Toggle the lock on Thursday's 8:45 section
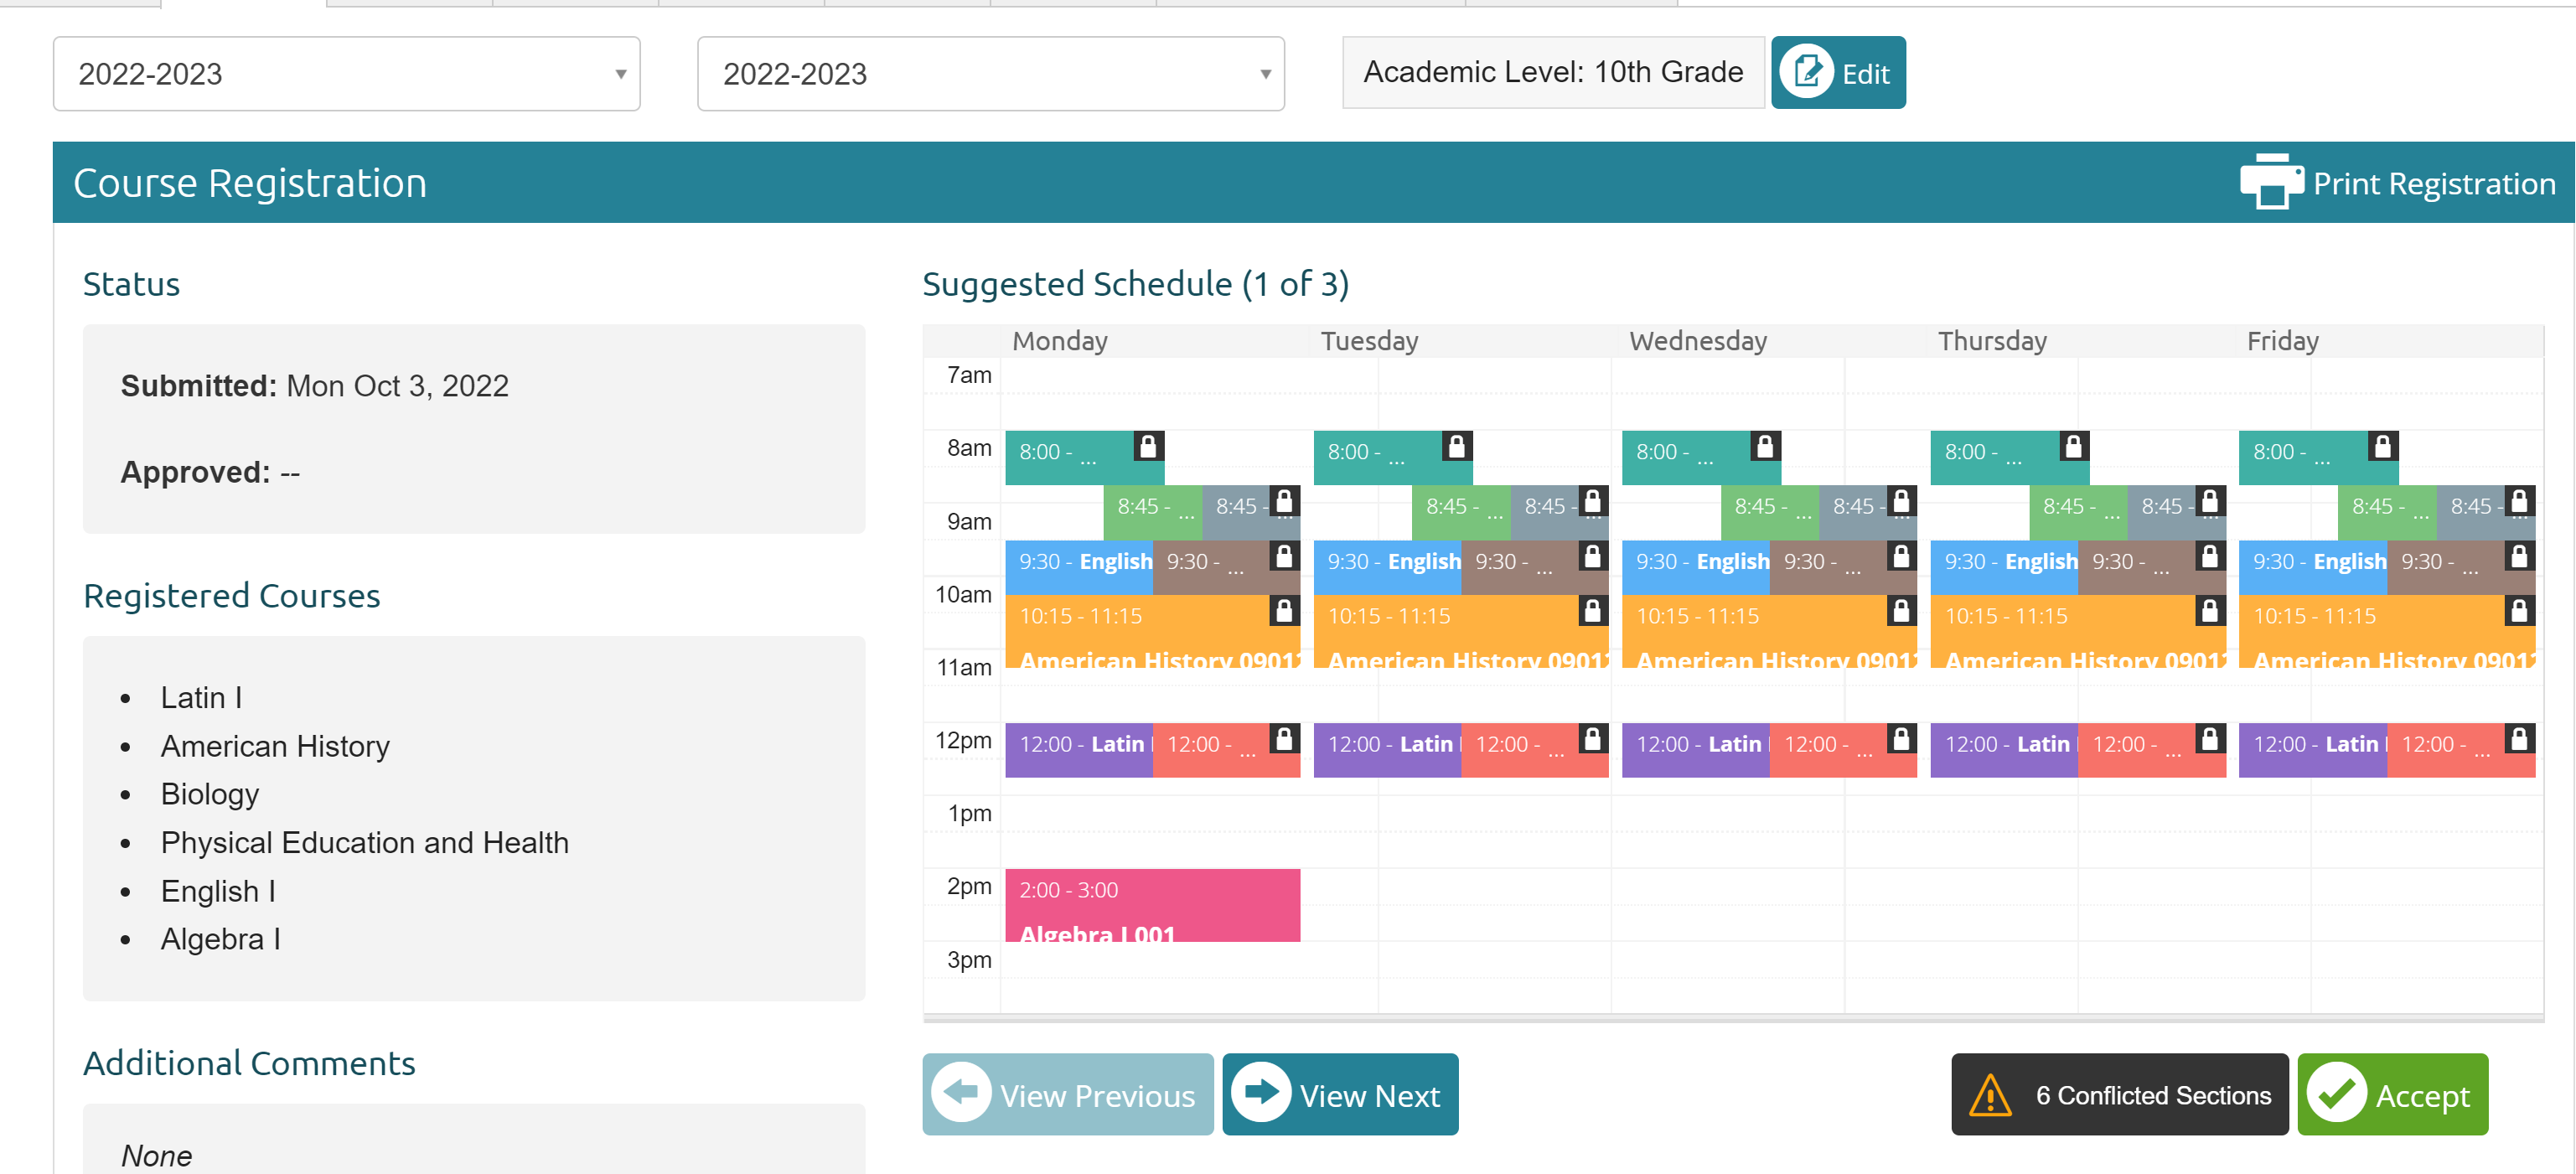This screenshot has height=1174, width=2576. [2210, 500]
